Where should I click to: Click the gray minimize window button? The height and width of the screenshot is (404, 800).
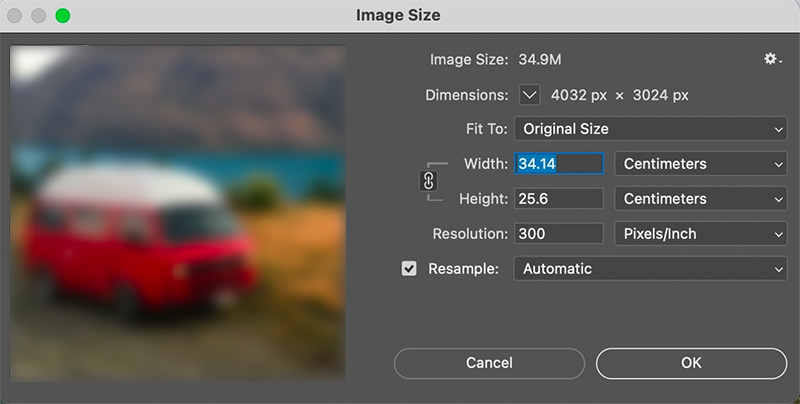pos(40,16)
